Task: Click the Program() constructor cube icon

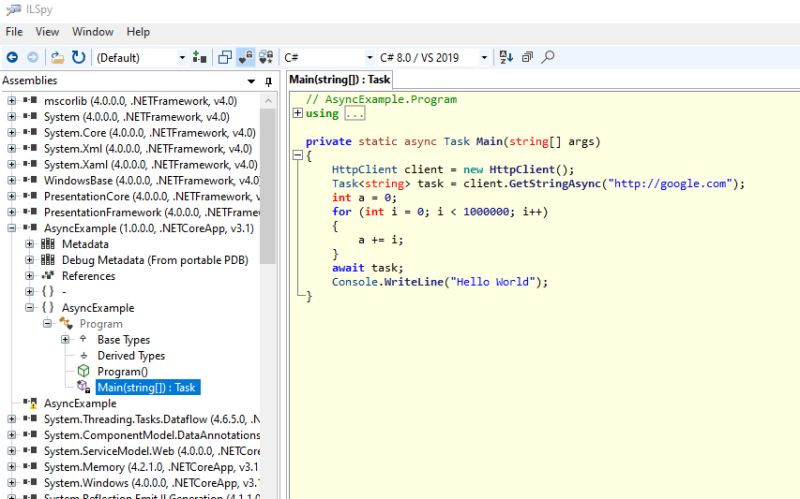Action: click(84, 371)
